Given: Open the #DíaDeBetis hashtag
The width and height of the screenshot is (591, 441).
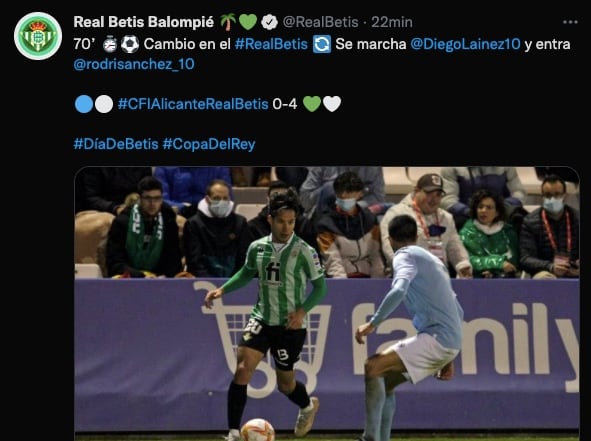Looking at the screenshot, I should [x=116, y=144].
